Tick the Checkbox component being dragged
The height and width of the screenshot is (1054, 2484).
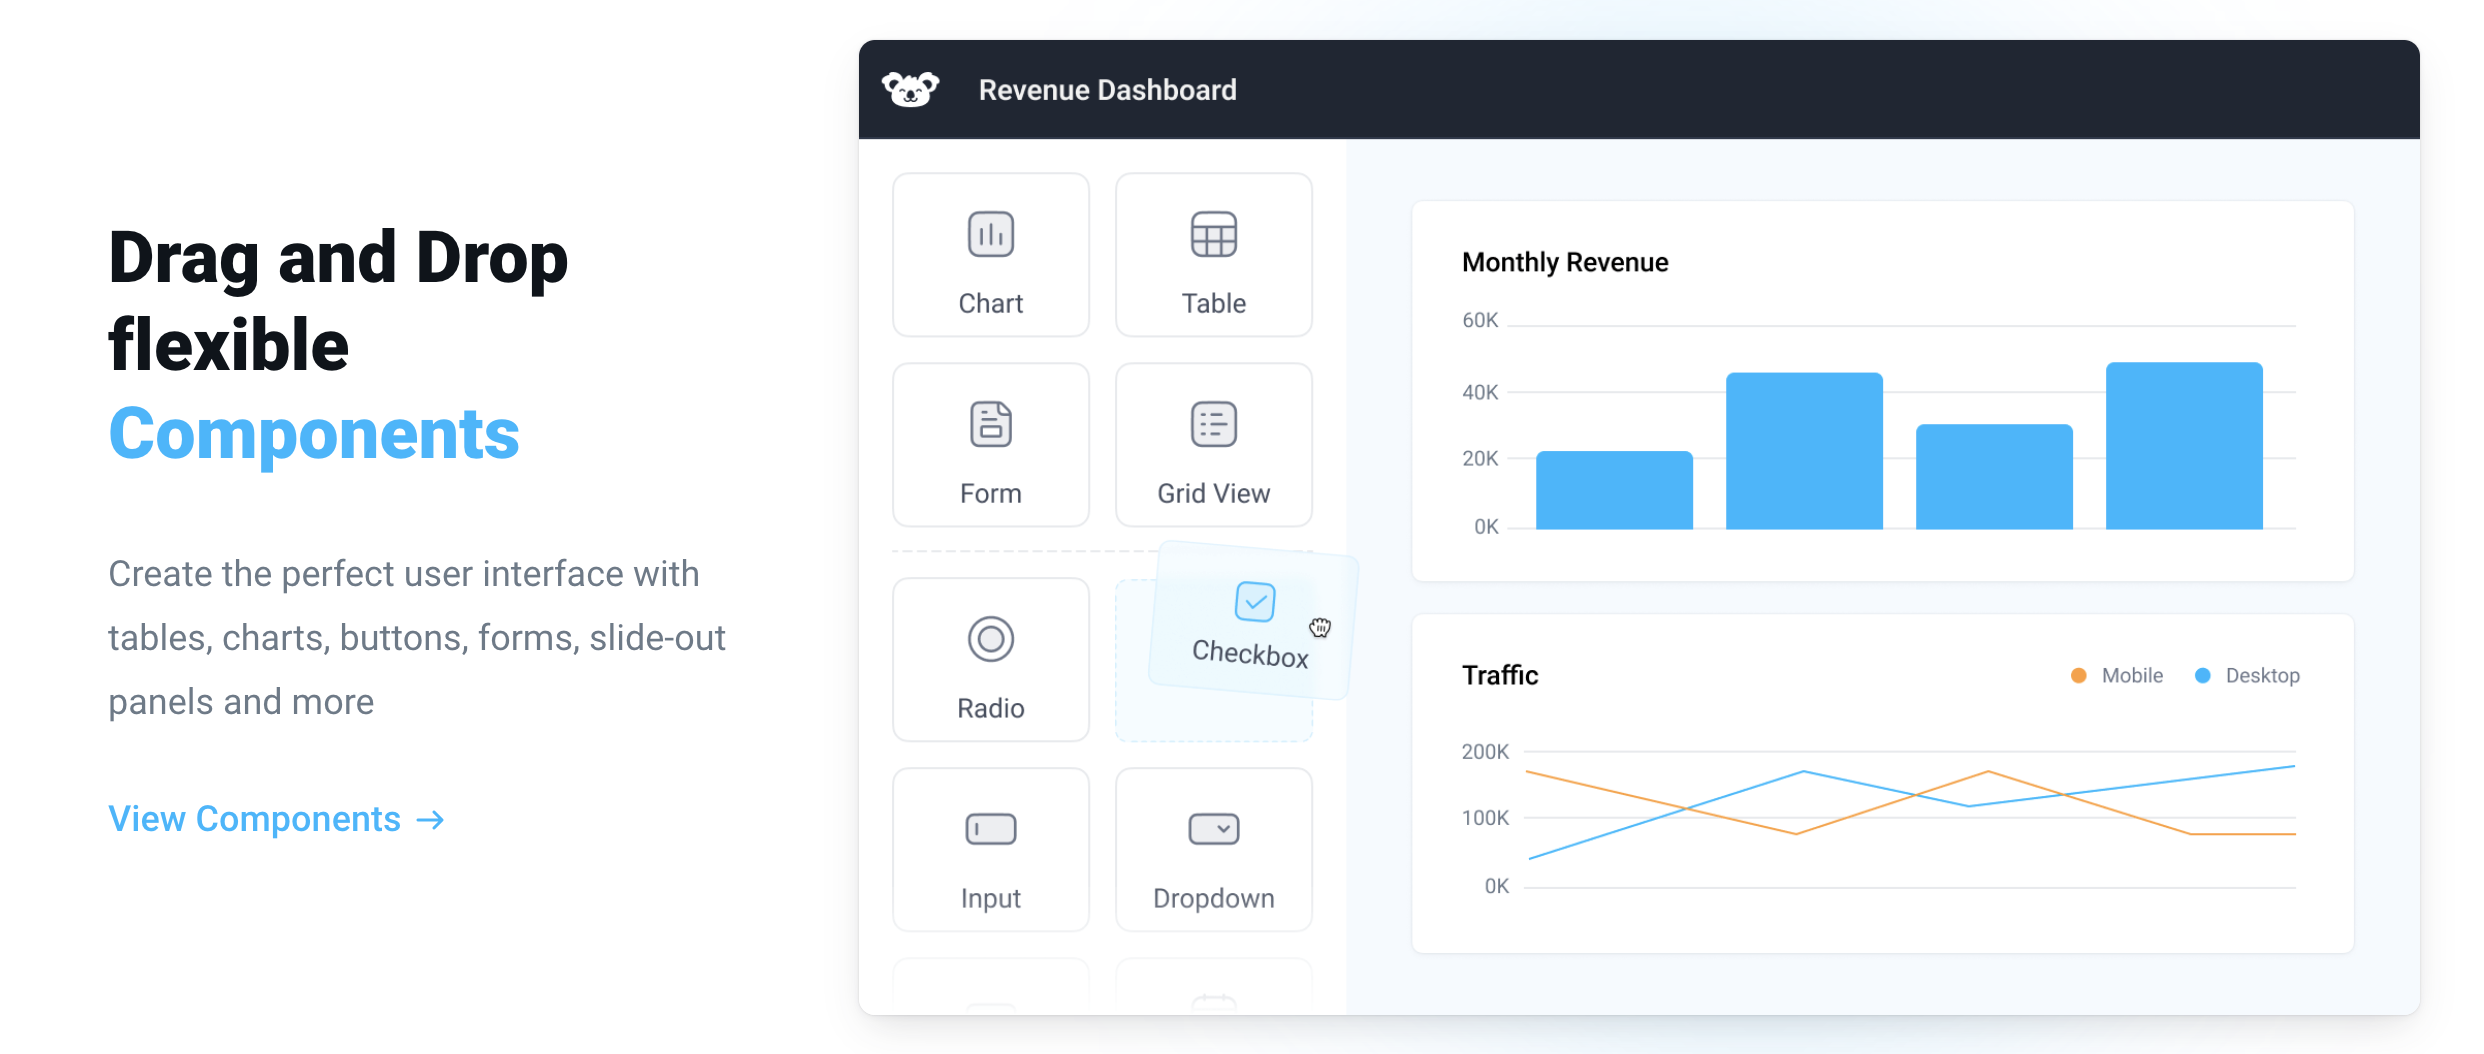[1255, 601]
